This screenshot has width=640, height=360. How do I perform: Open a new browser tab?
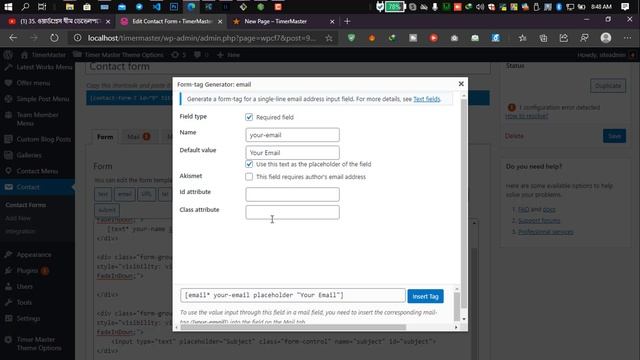click(x=347, y=21)
